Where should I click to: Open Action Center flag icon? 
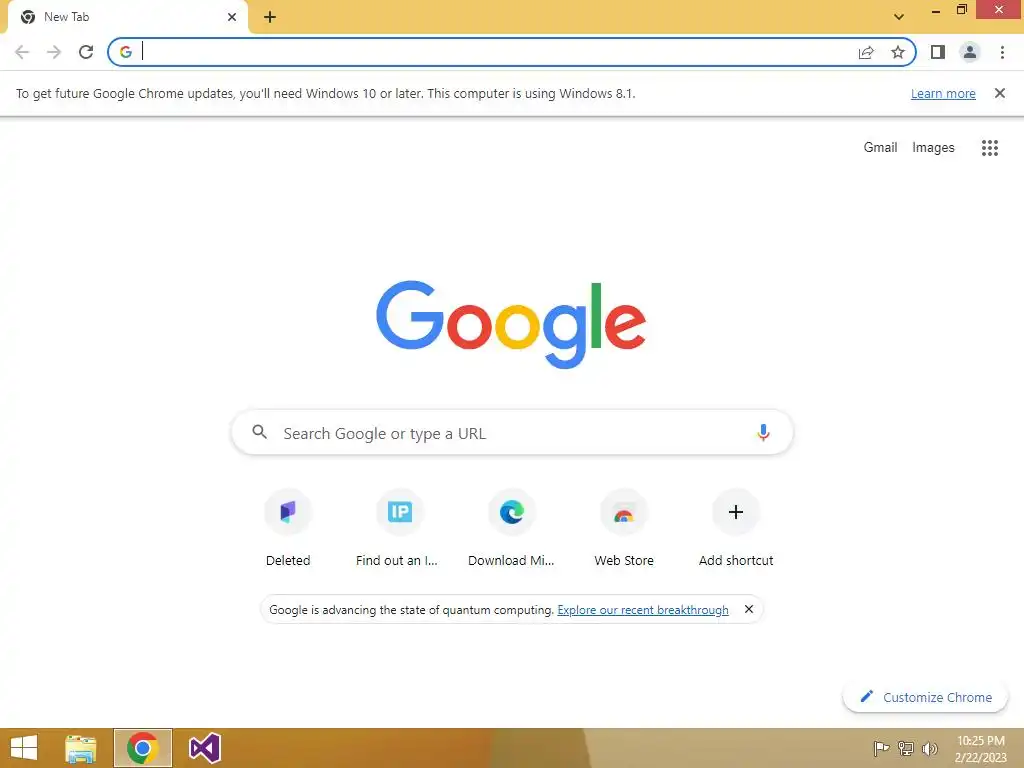click(881, 748)
